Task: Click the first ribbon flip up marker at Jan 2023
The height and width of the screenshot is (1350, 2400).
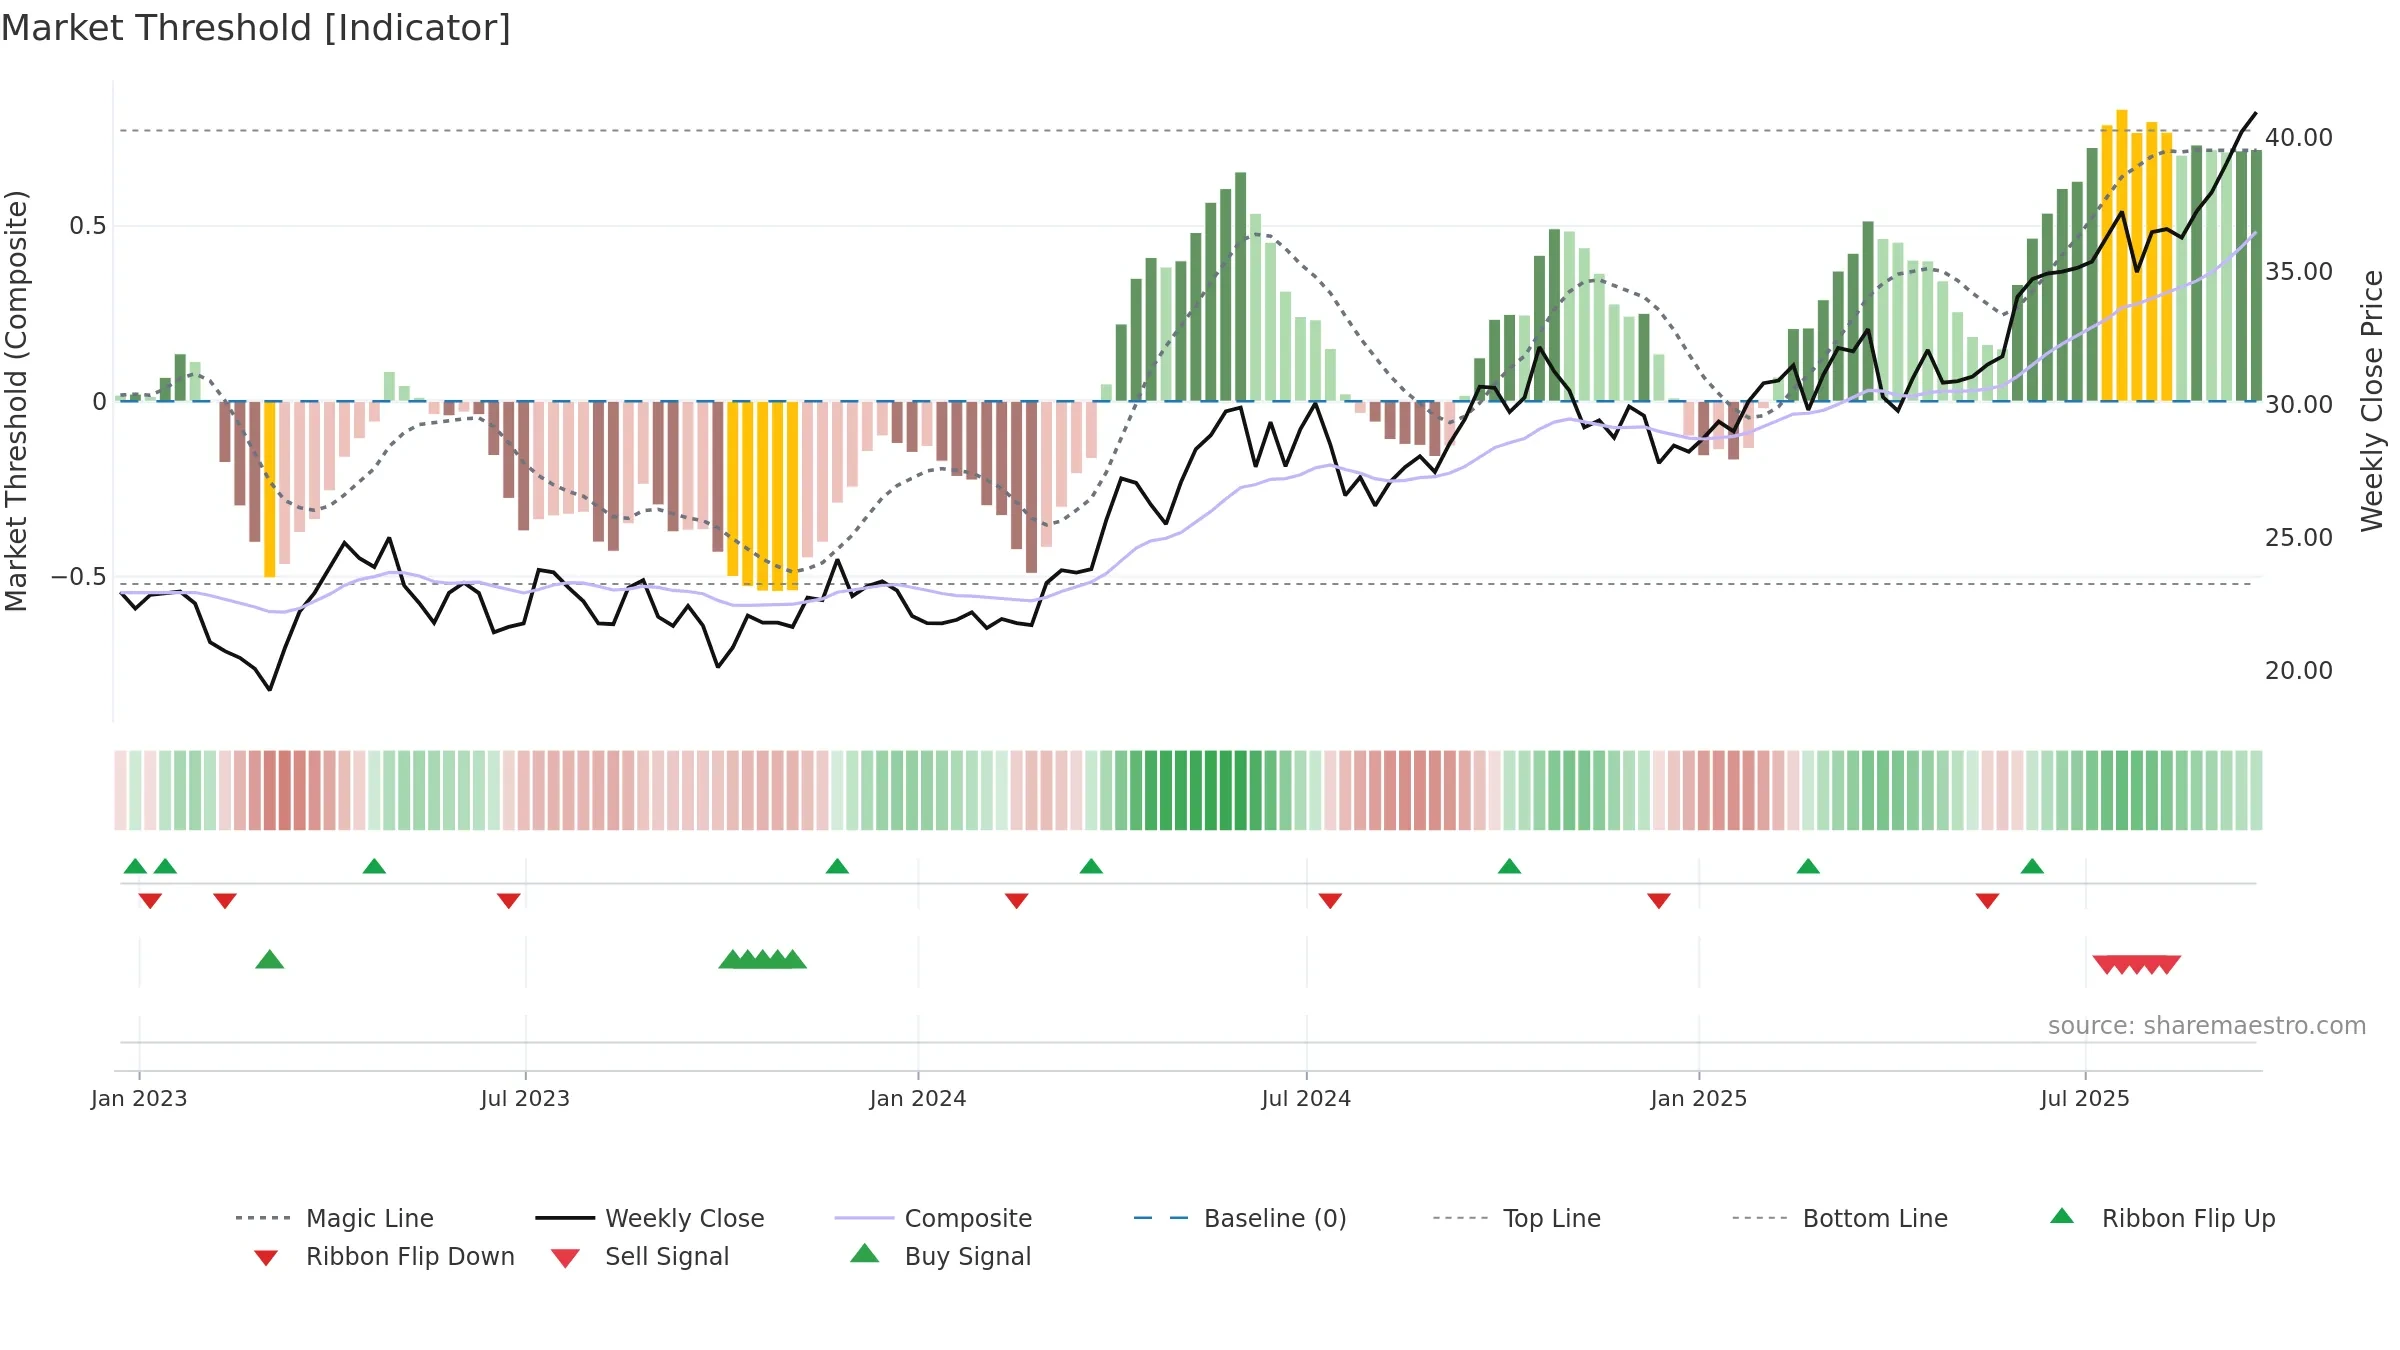Action: click(x=135, y=866)
